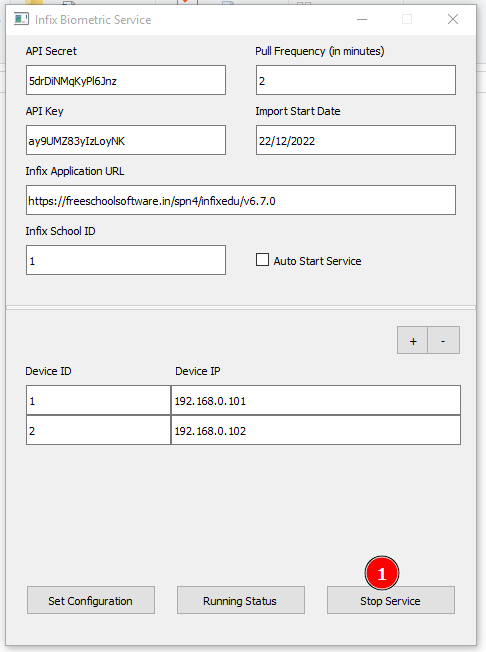Click the Infix School ID field
486x652 pixels.
[126, 260]
